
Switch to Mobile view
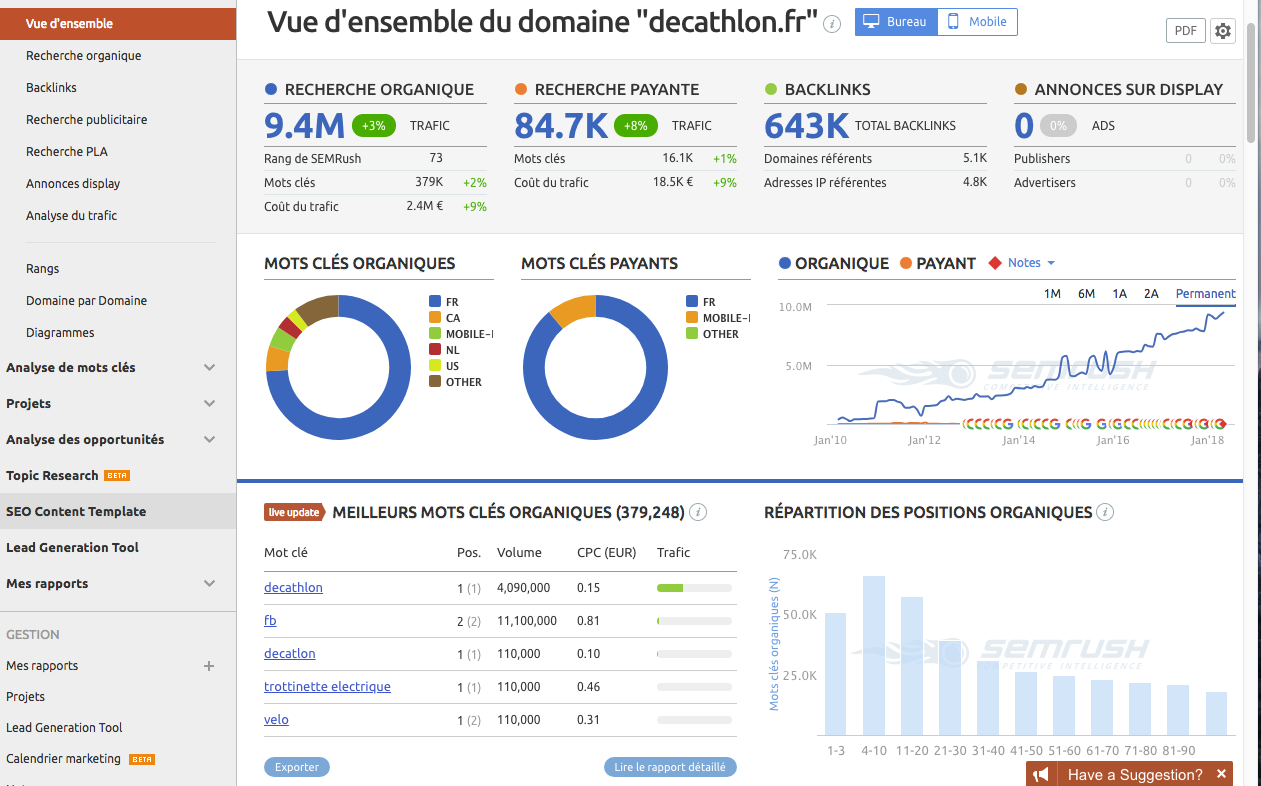point(977,21)
